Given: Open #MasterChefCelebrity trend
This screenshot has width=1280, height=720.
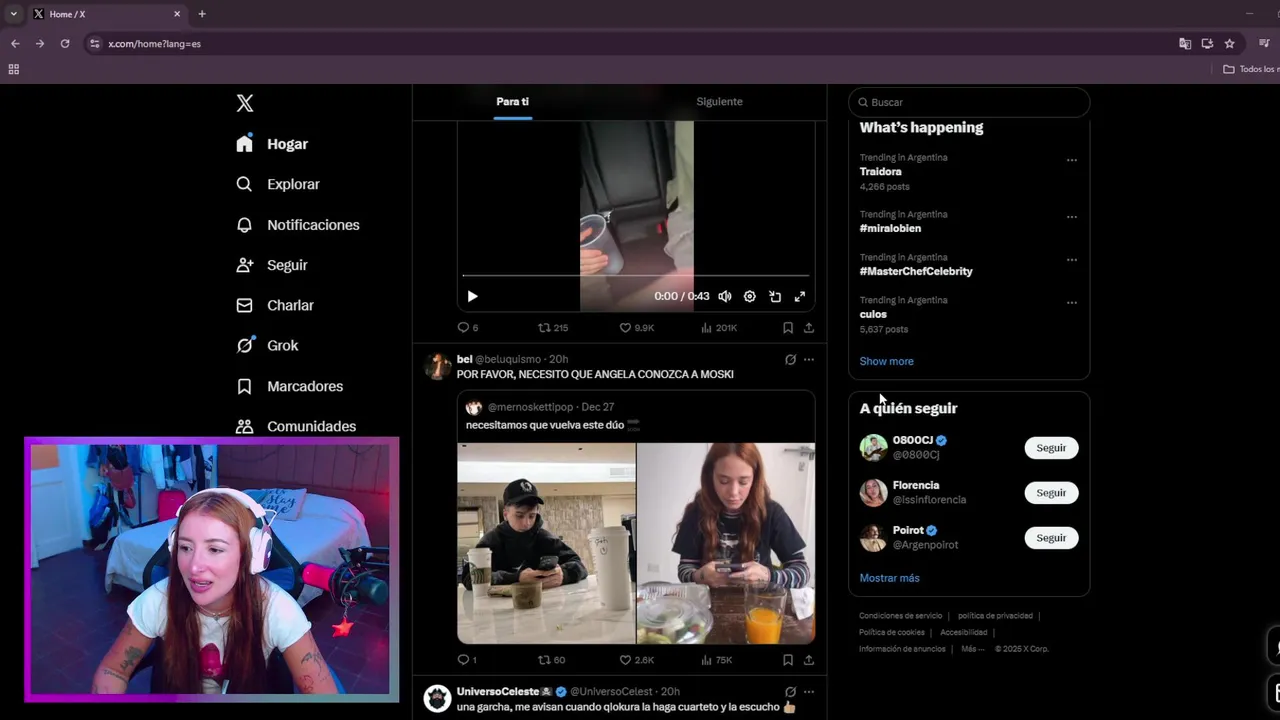Looking at the screenshot, I should coord(916,272).
